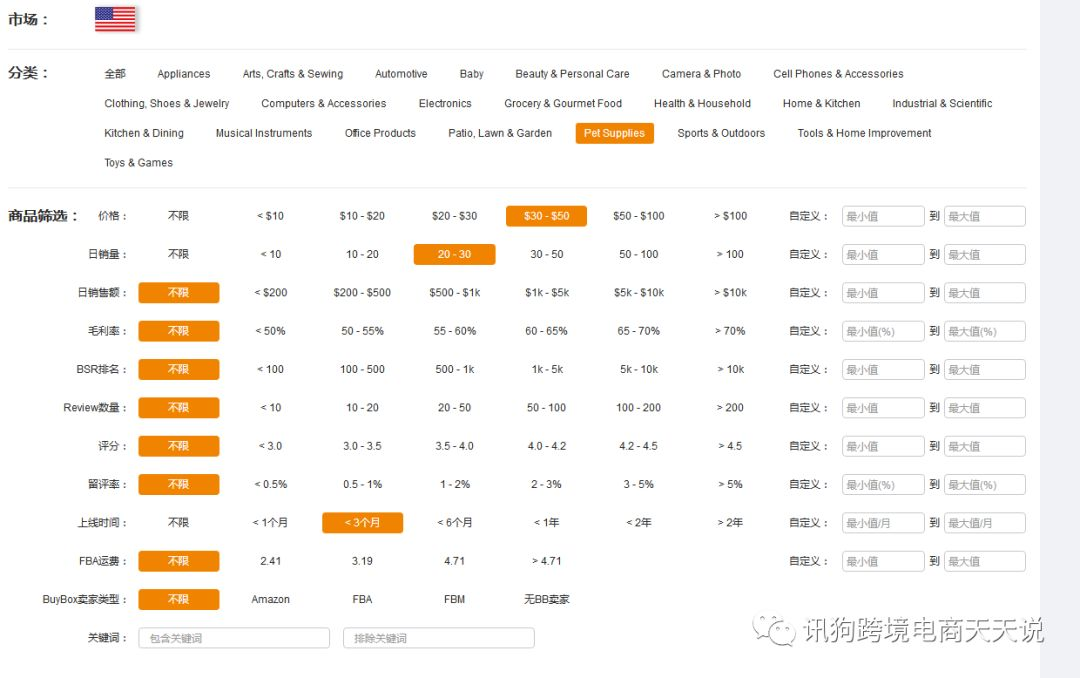Viewport: 1080px width, 678px height.
Task: Select review count 50 - 100
Action: 546,408
